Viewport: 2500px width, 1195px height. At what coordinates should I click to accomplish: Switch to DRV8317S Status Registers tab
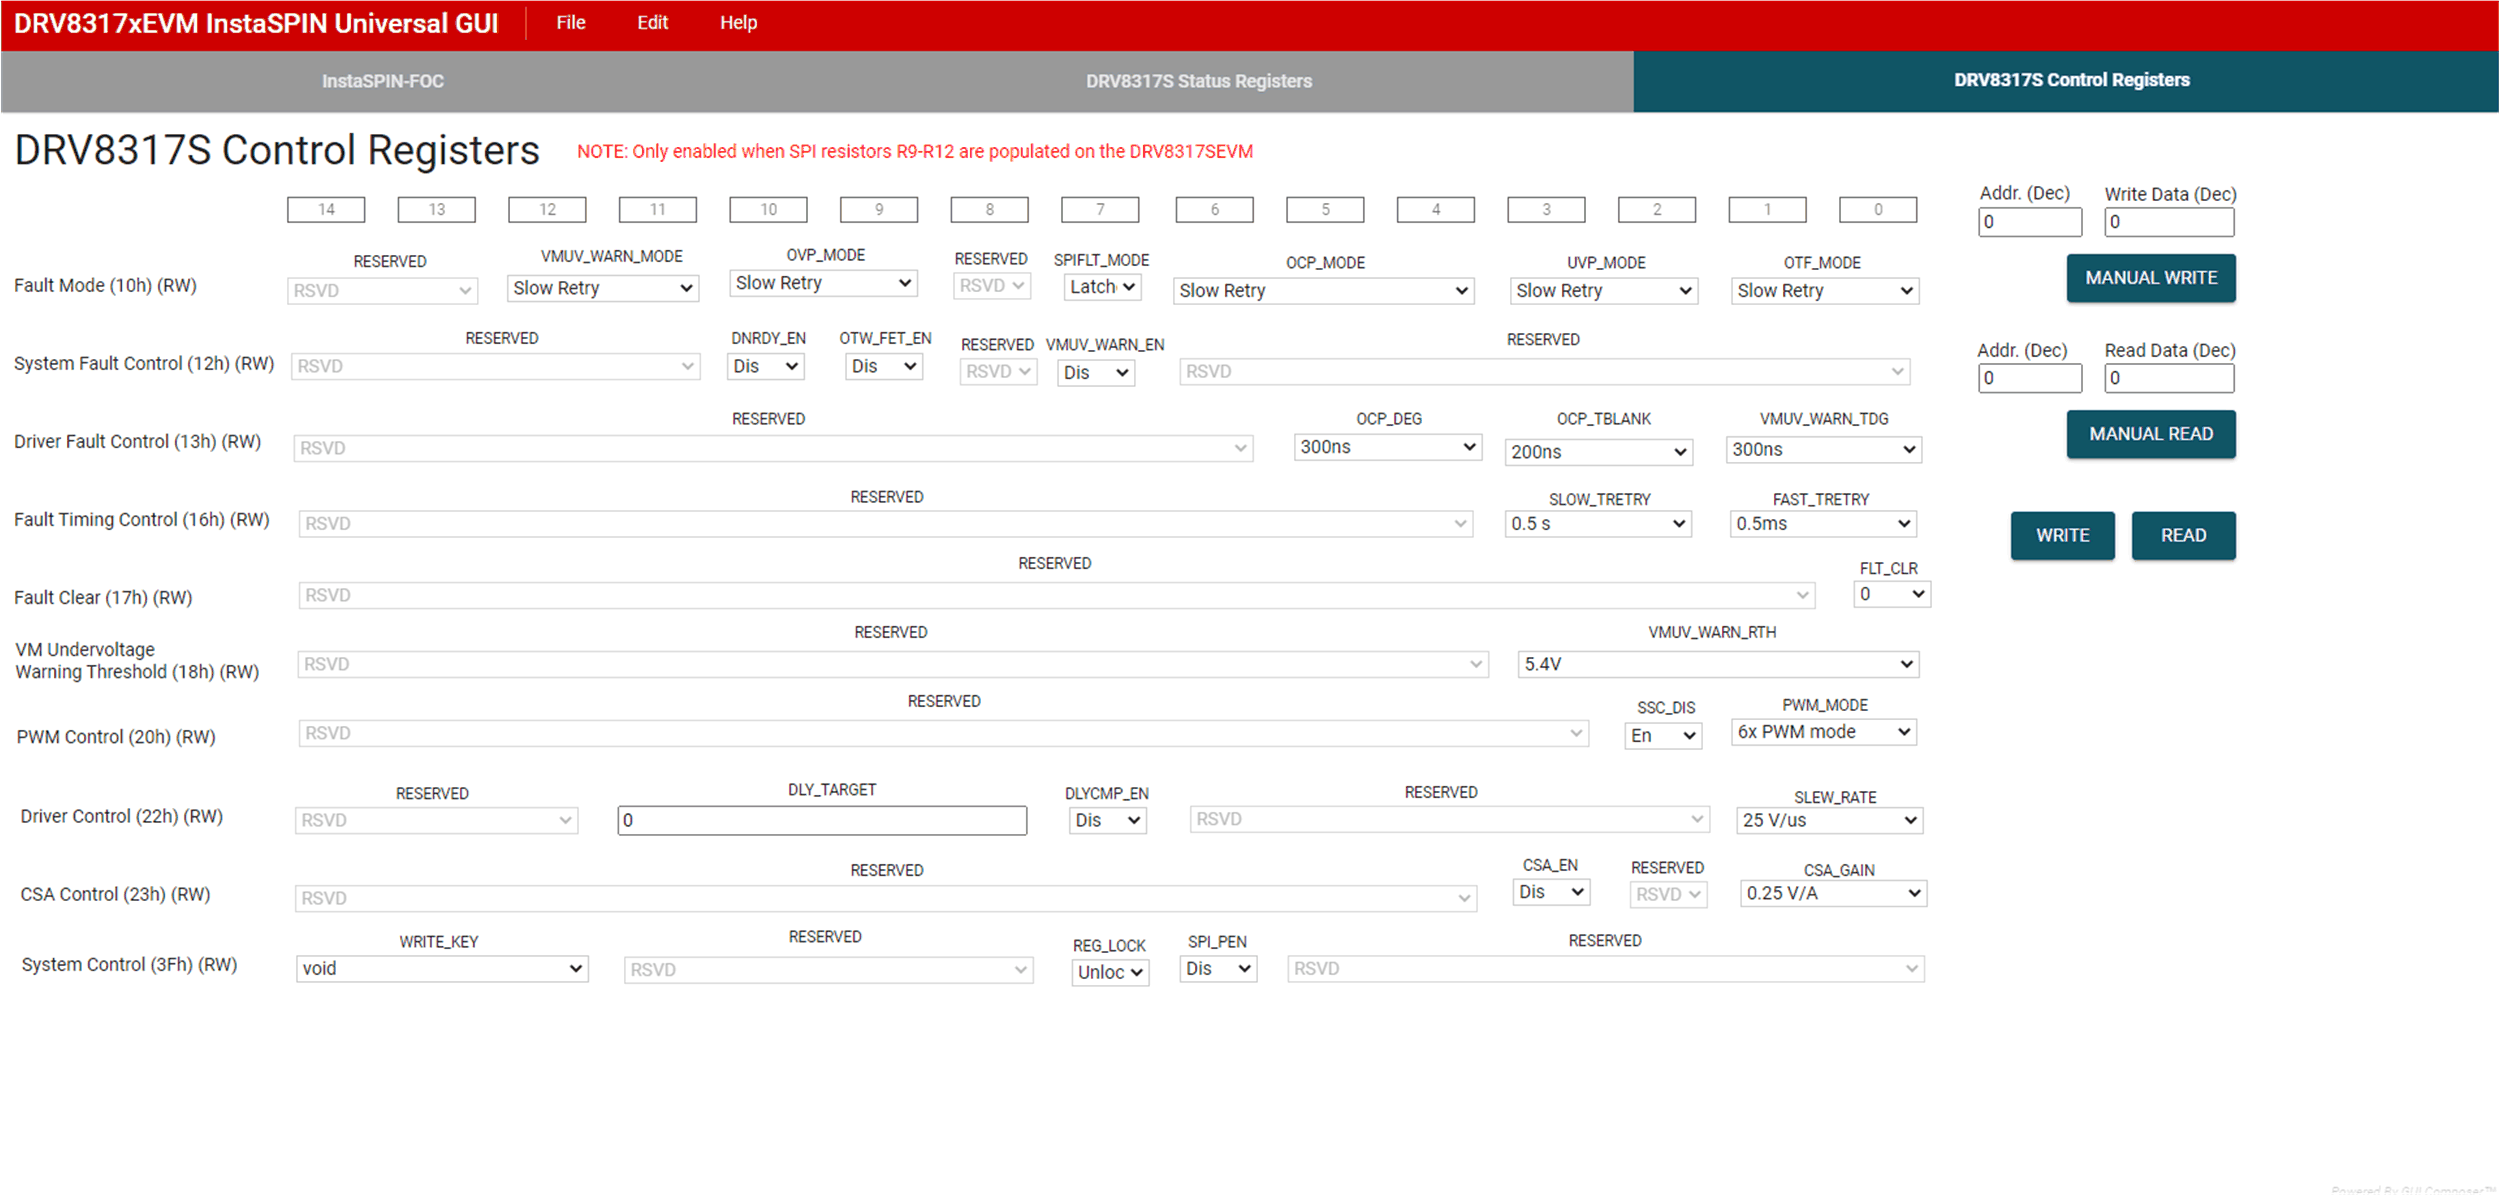(x=1198, y=81)
